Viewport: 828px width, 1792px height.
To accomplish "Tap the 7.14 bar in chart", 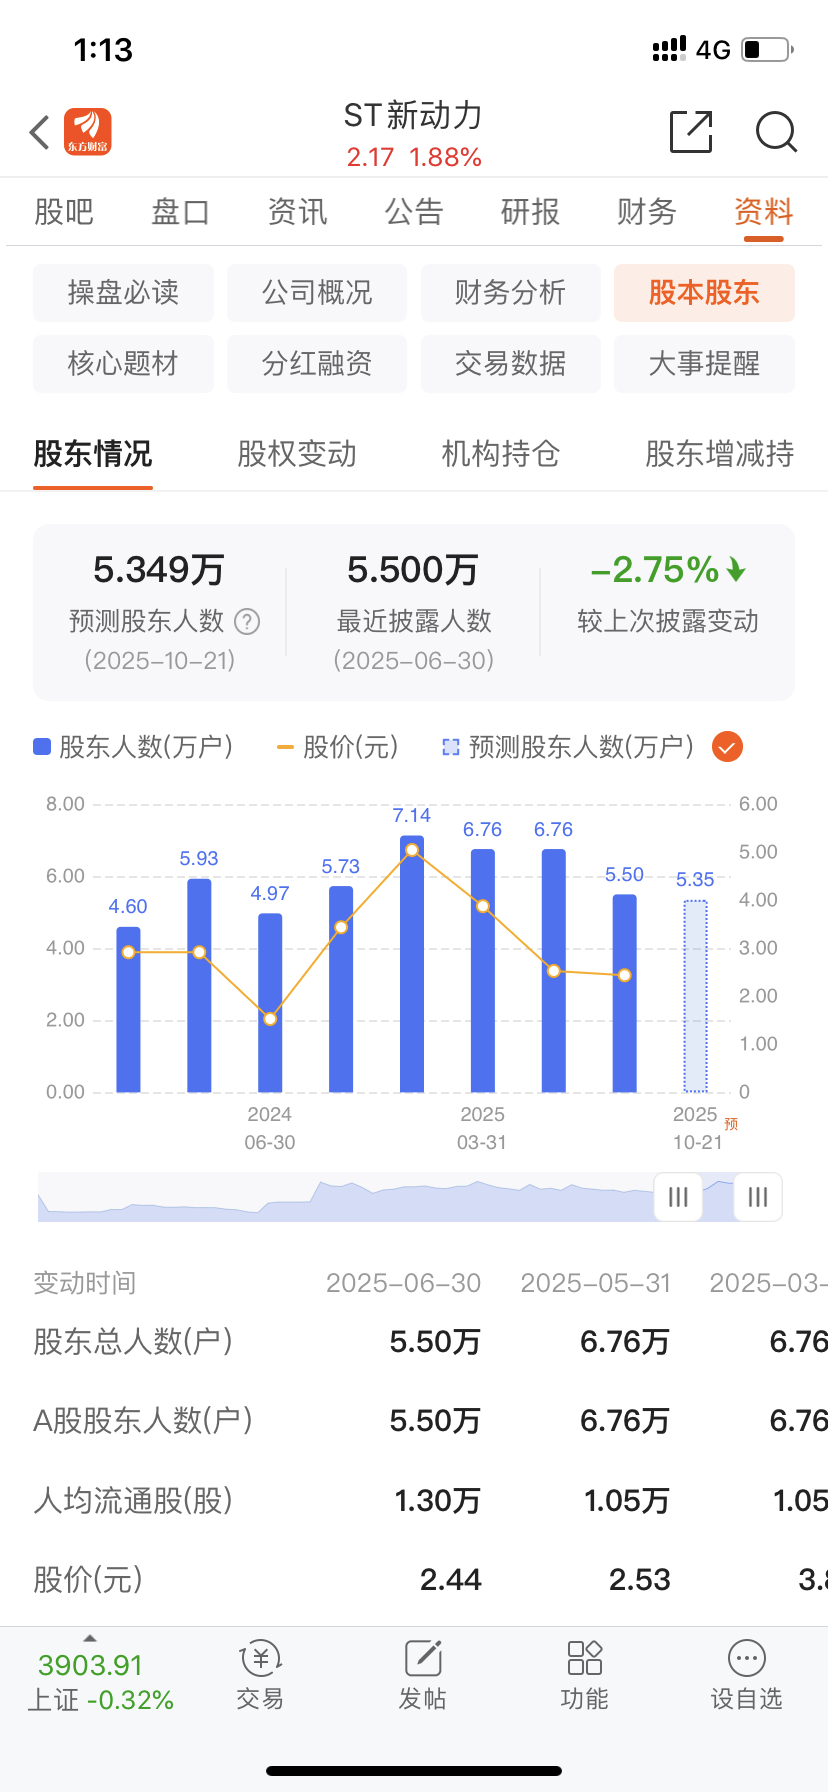I will point(412,964).
